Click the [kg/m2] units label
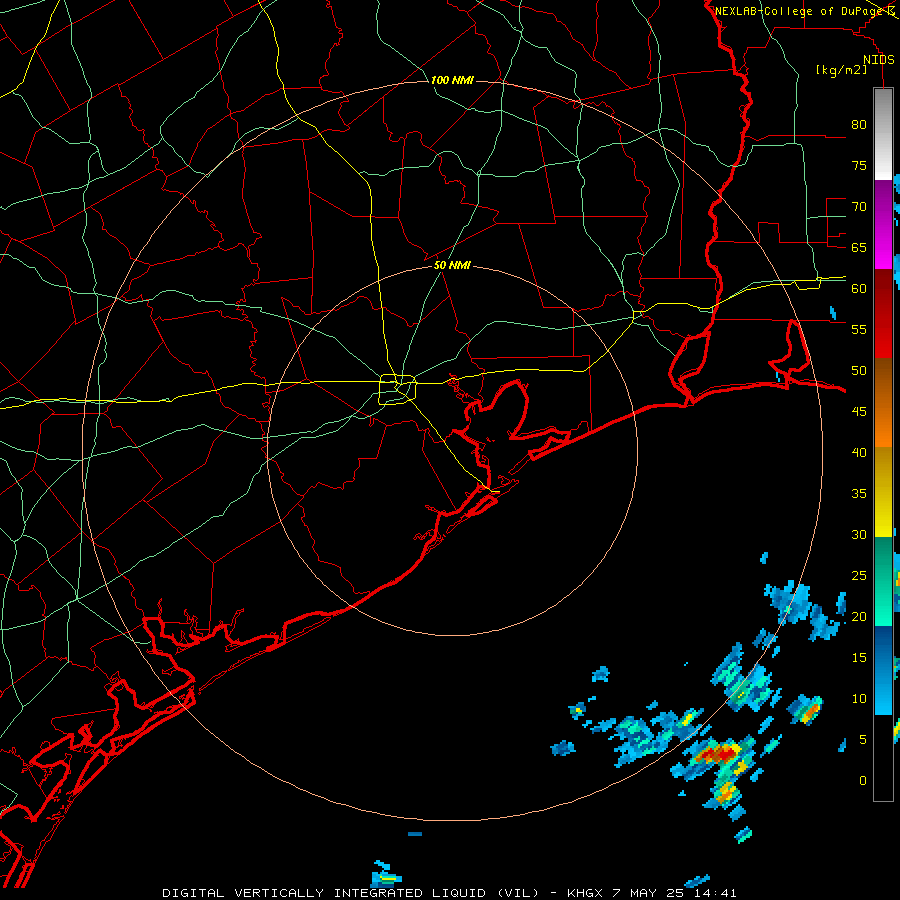 coord(841,70)
